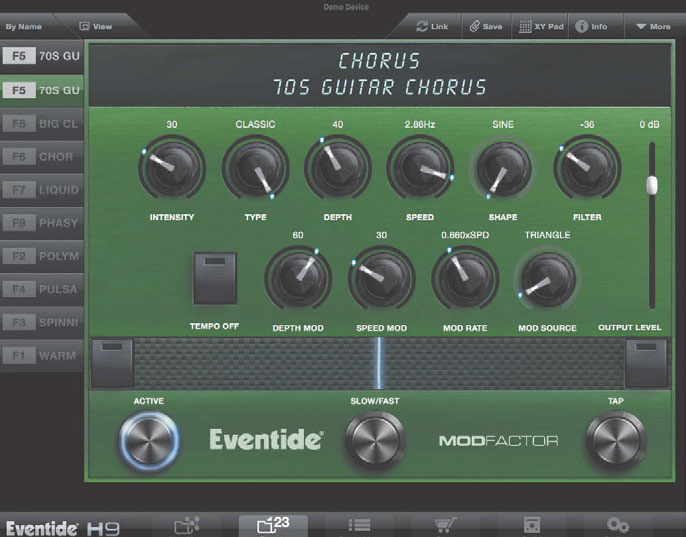Screen dimensions: 686x537
Task: Click the MODFACTOR logo on the pedal
Action: coord(498,441)
